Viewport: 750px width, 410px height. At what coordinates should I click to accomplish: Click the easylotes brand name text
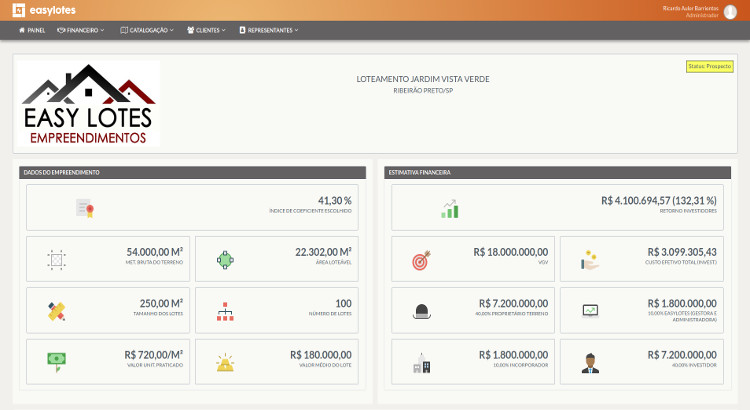point(53,10)
